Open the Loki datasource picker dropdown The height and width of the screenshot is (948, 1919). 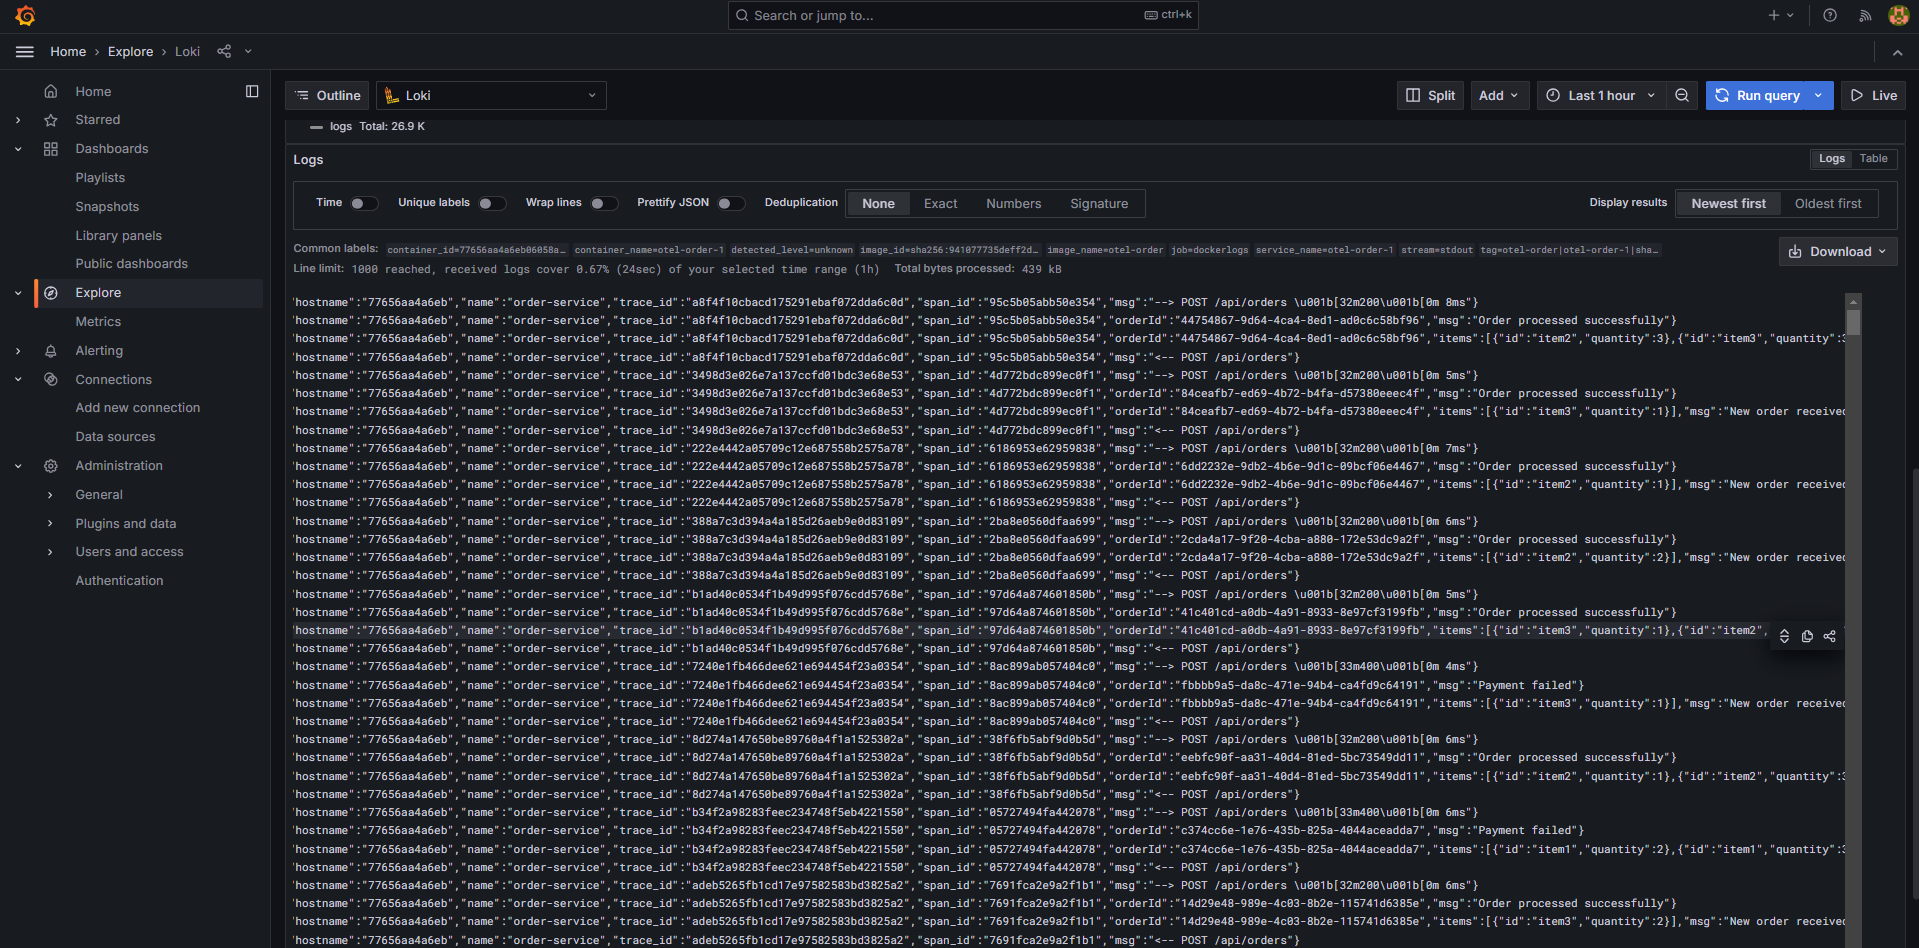coord(491,96)
